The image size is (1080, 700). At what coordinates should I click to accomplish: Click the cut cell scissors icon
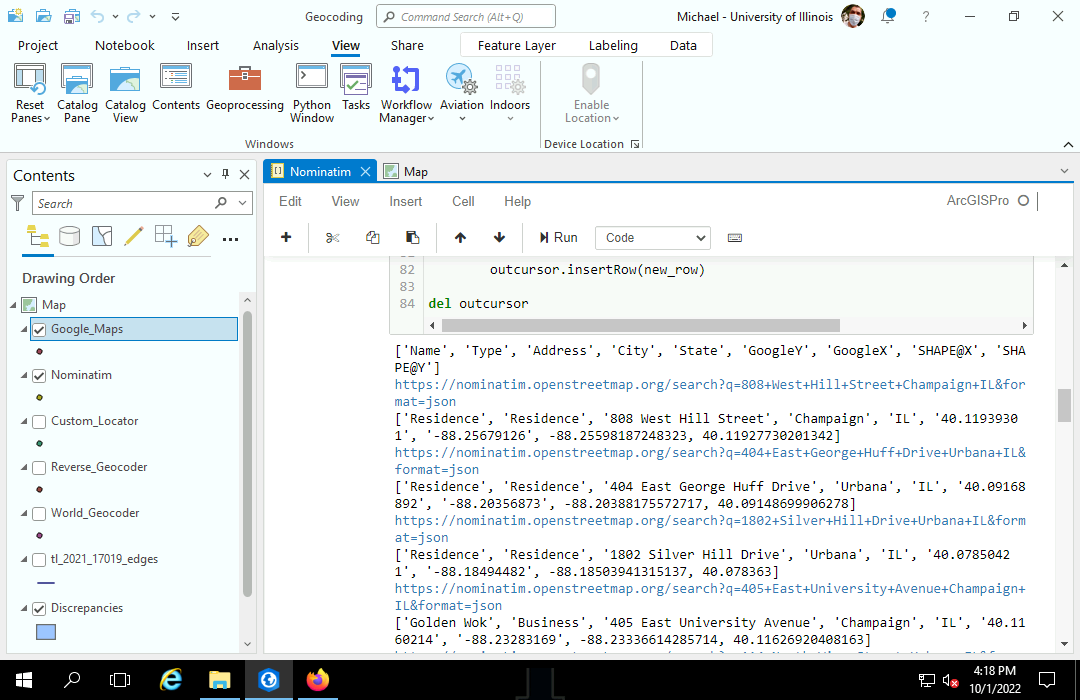pyautogui.click(x=333, y=237)
